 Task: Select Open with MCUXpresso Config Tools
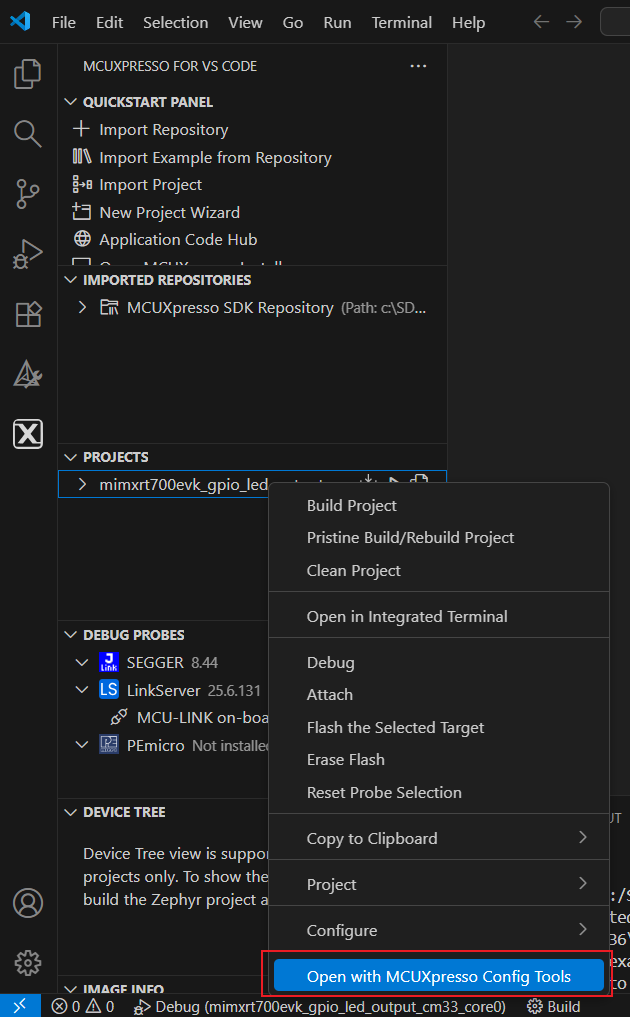(x=438, y=976)
